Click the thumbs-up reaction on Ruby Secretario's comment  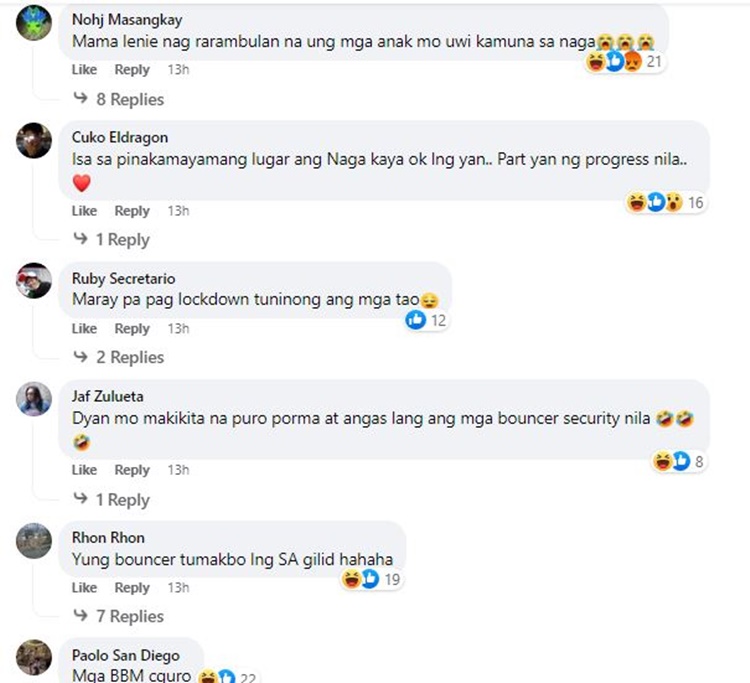(x=416, y=320)
